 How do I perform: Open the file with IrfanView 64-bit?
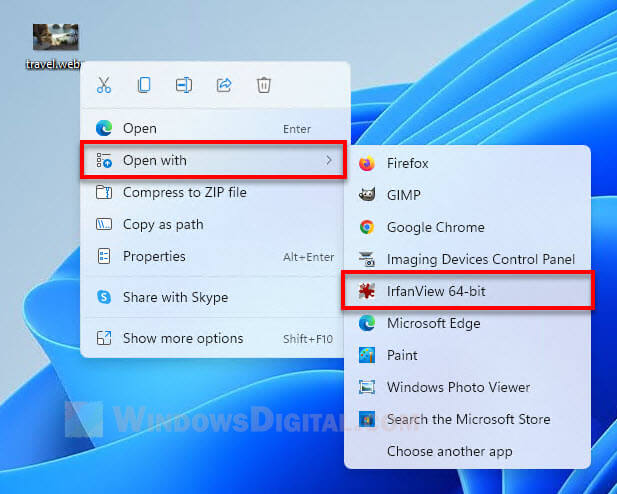(x=467, y=291)
